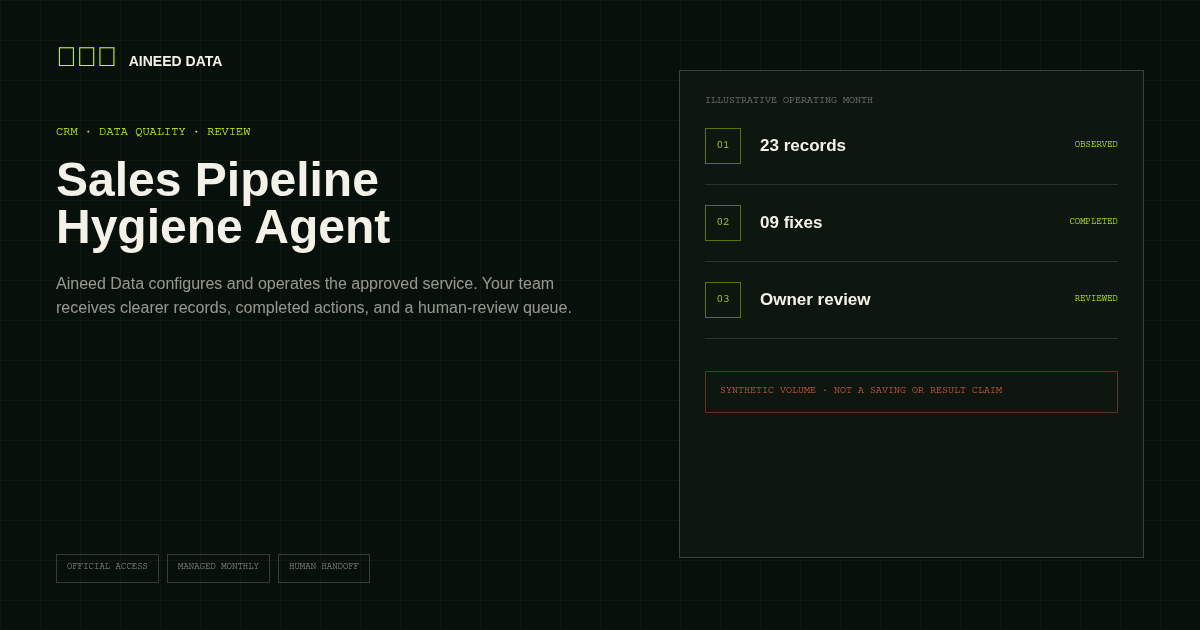This screenshot has width=1200, height=630.
Task: Click the Official Access tag
Action: point(107,568)
